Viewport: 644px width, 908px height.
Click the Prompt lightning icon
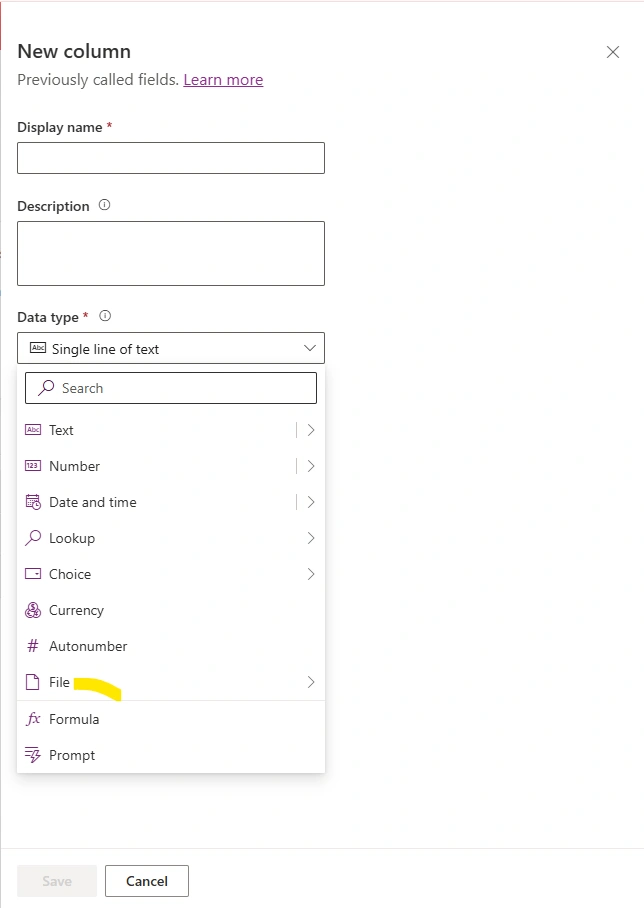click(x=33, y=755)
